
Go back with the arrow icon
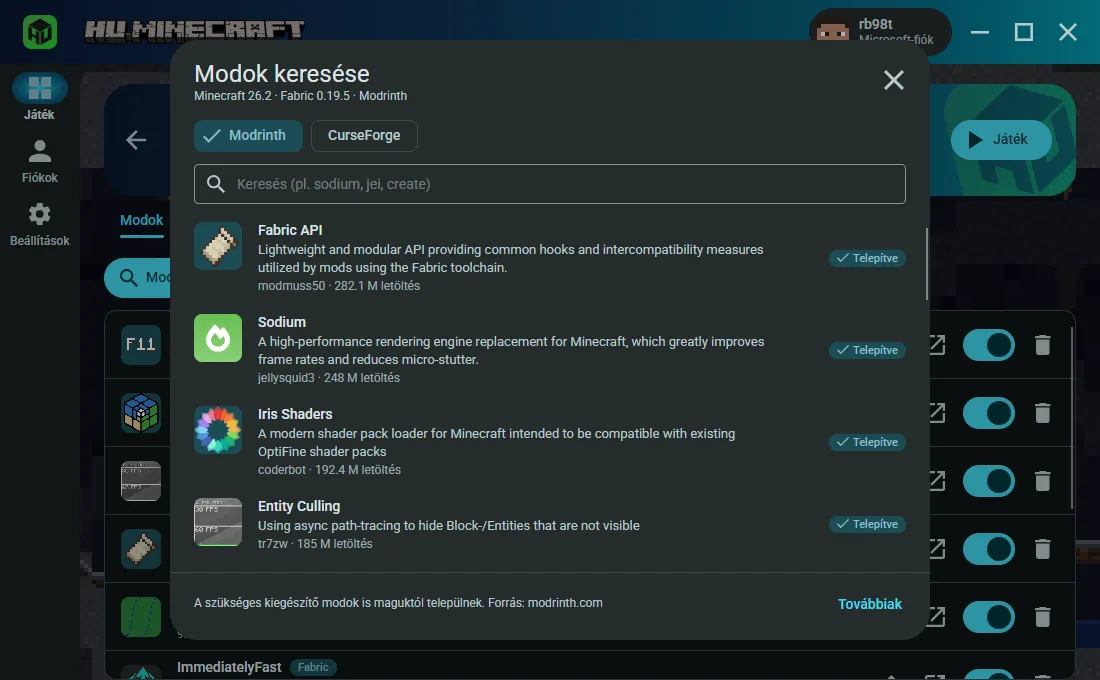[136, 140]
